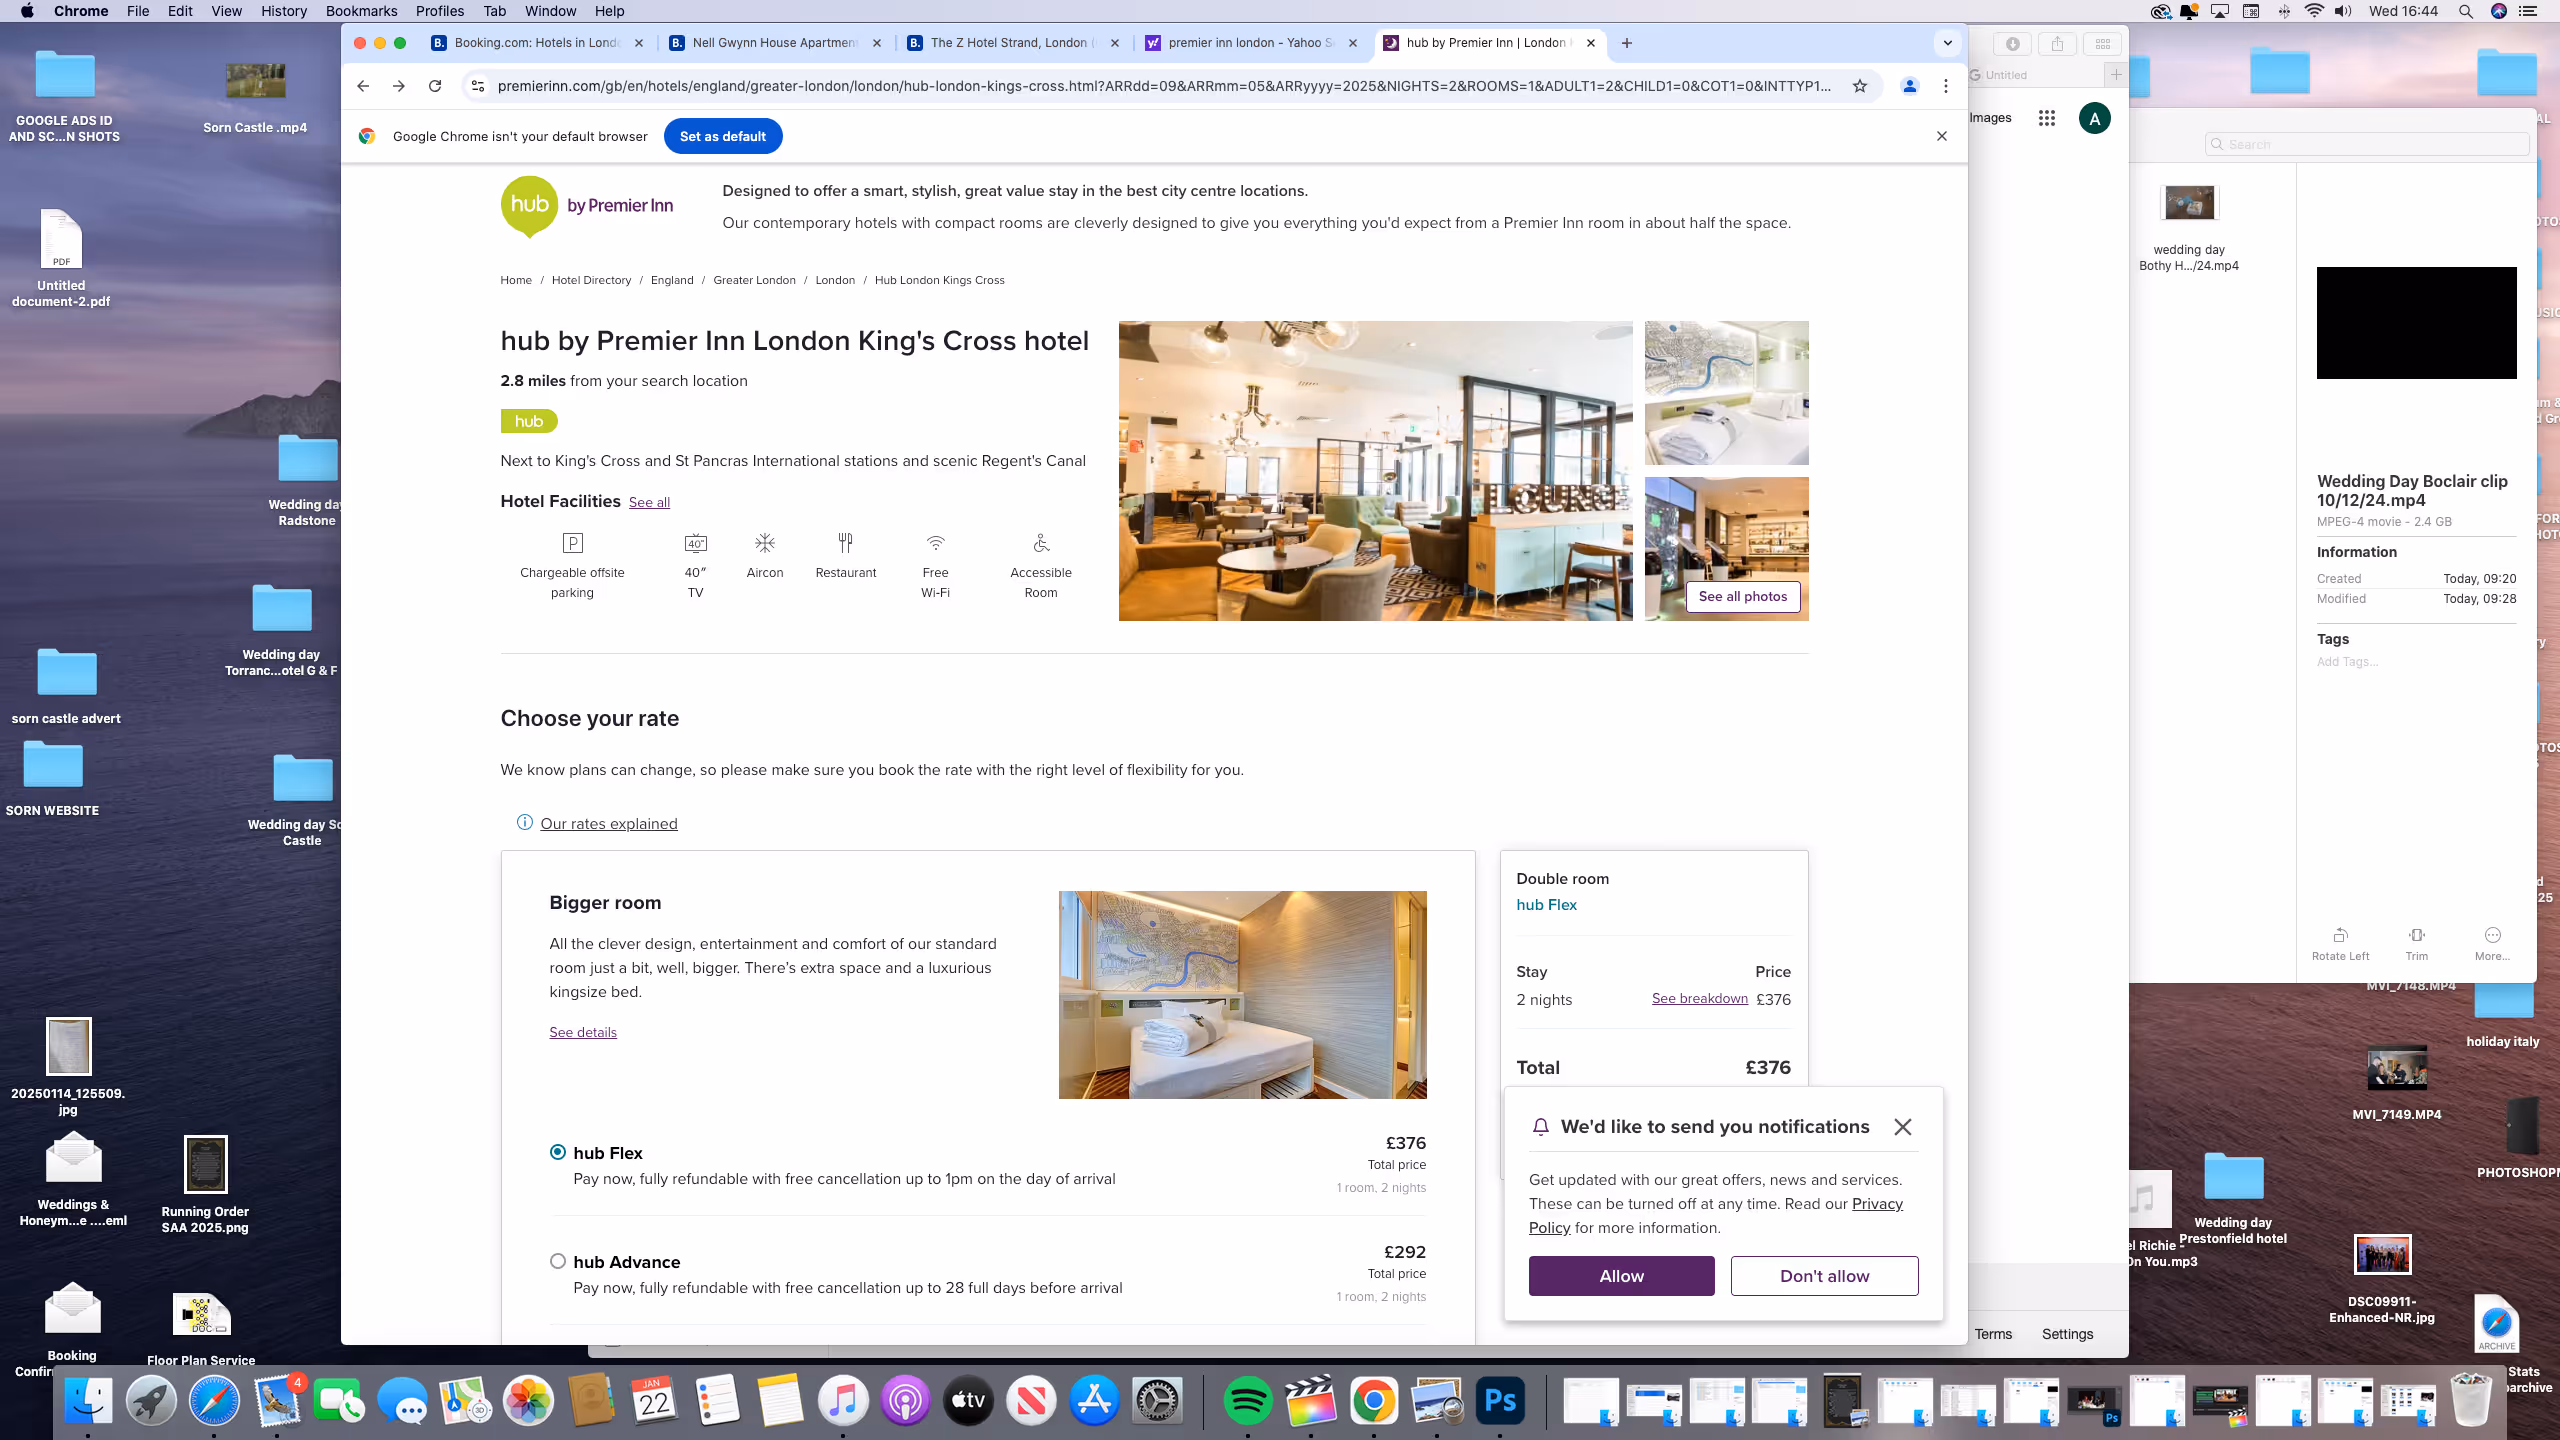
Task: Dismiss the default browser banner
Action: [x=1941, y=136]
